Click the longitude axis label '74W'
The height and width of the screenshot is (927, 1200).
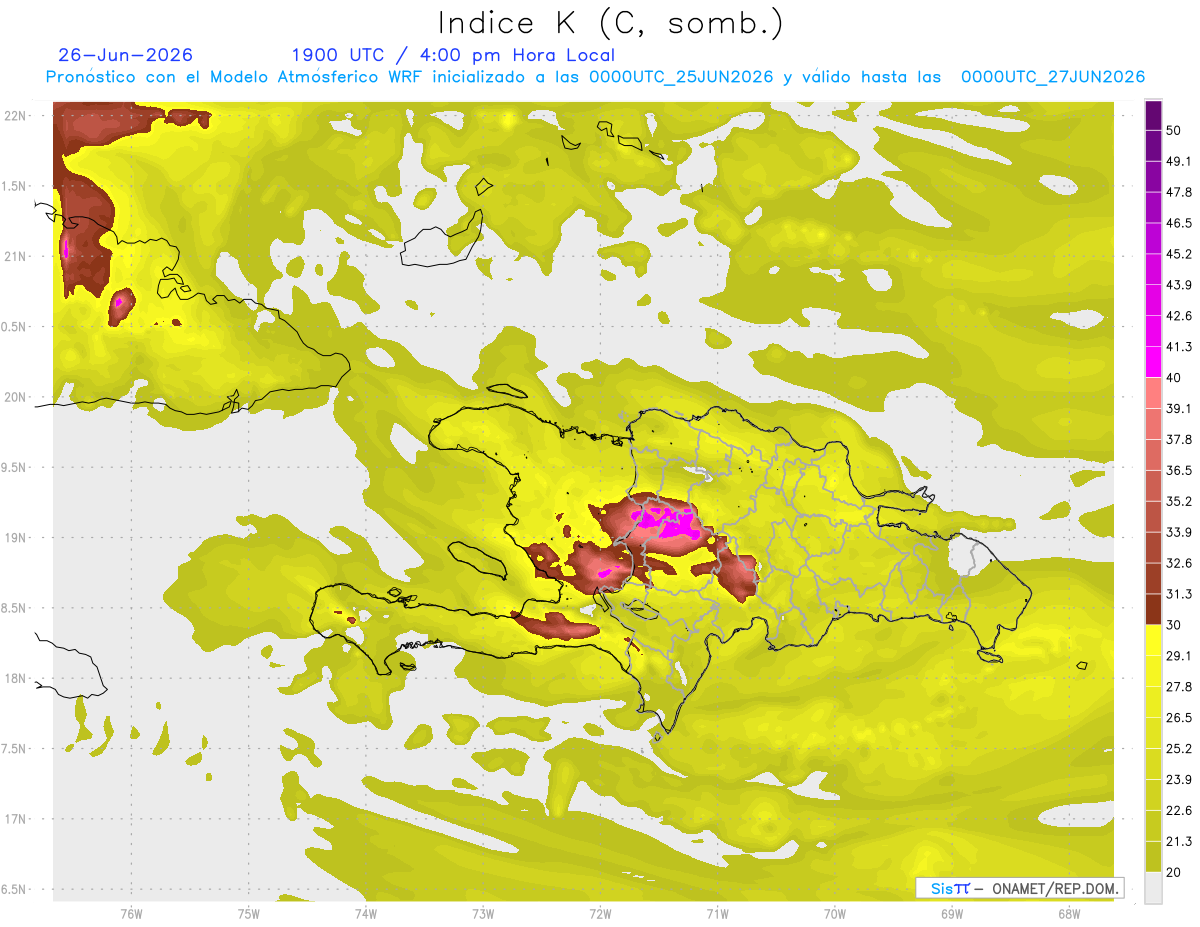click(366, 913)
